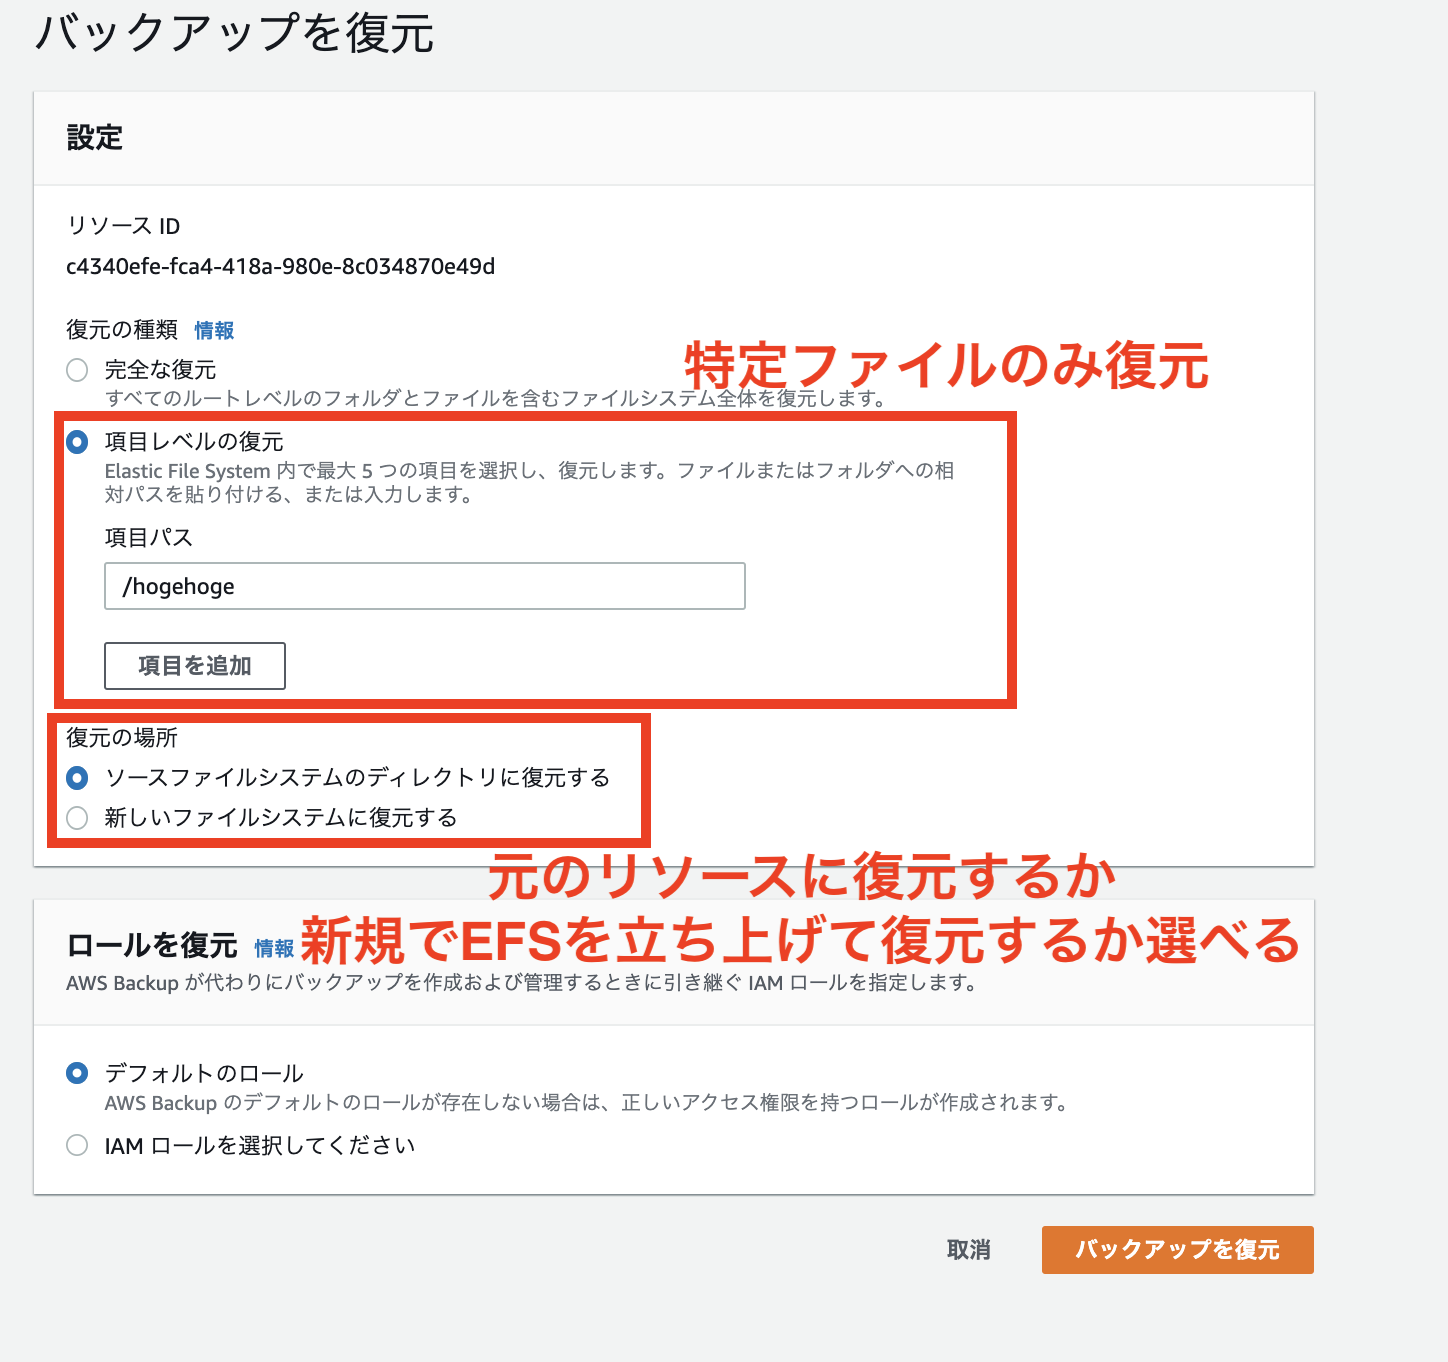Select the 項目レベルの復元 radio option

77,442
